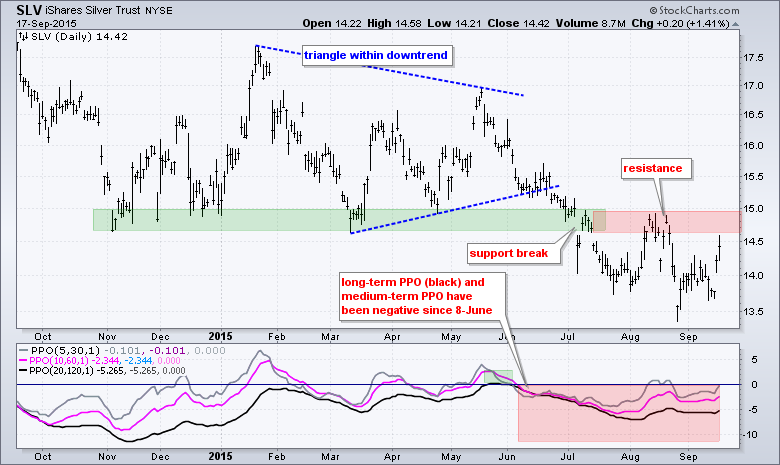Click the Aug label under price chart
780x465 pixels.
pyautogui.click(x=630, y=337)
